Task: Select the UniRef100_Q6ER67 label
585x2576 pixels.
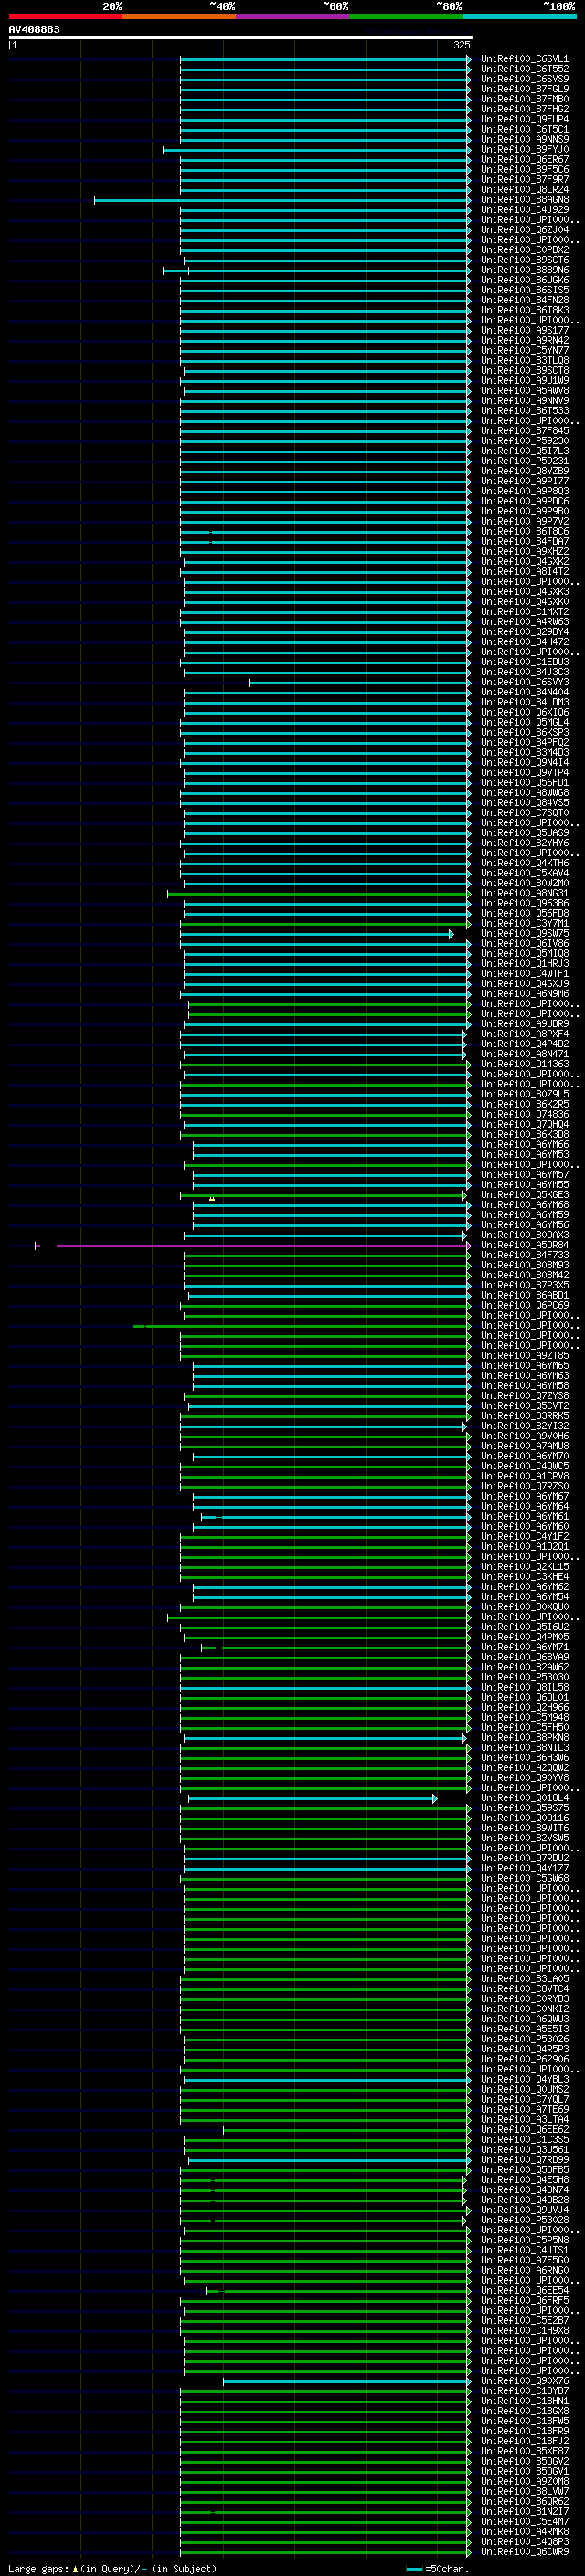Action: point(524,159)
